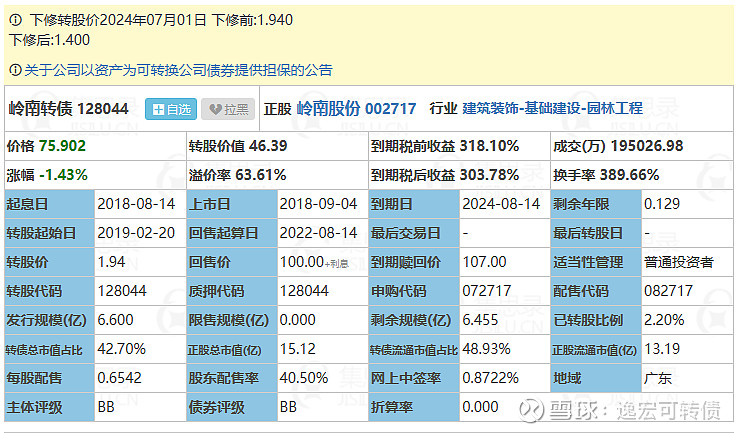The image size is (742, 433).
Task: Select the 回售价 value 100.00
Action: (302, 262)
